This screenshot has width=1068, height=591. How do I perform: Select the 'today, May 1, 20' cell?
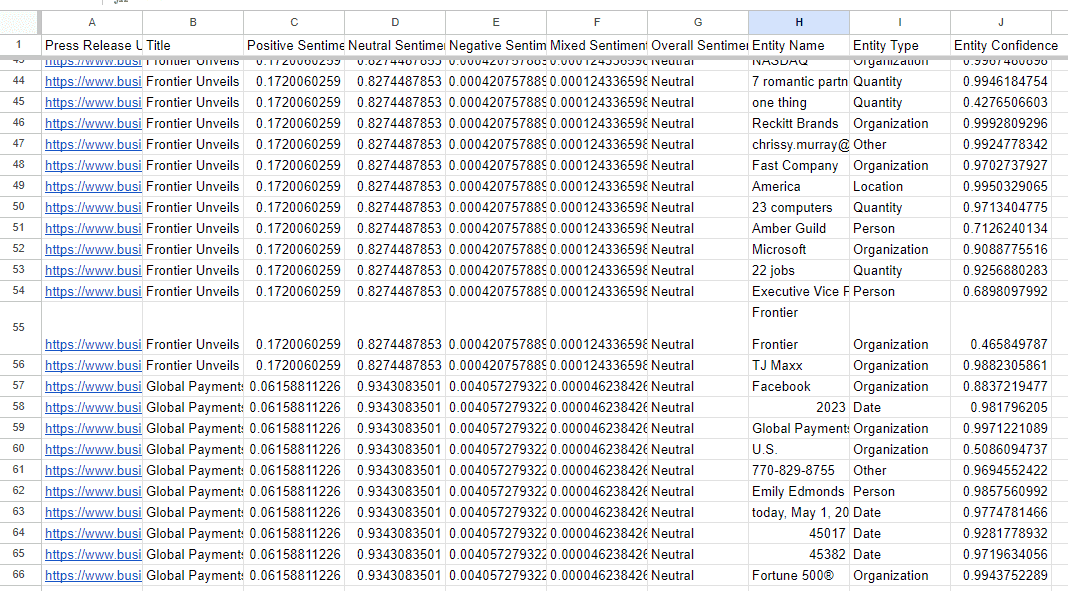point(799,513)
